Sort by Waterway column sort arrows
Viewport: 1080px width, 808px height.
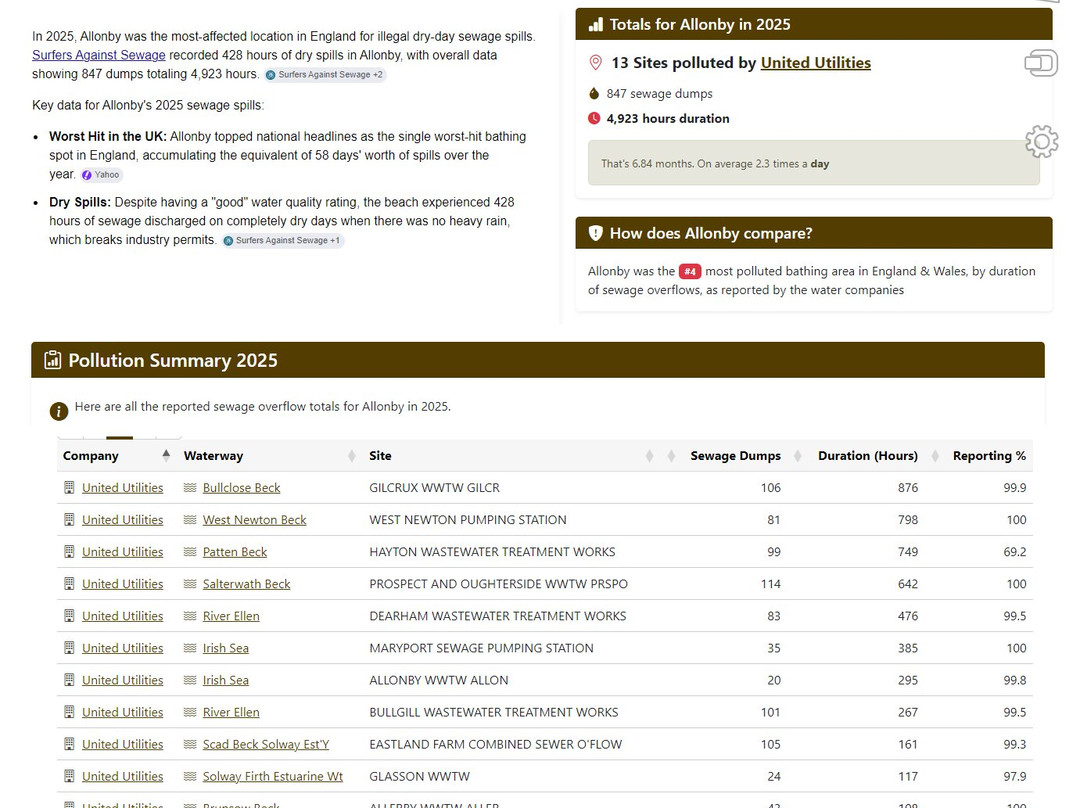pos(352,455)
